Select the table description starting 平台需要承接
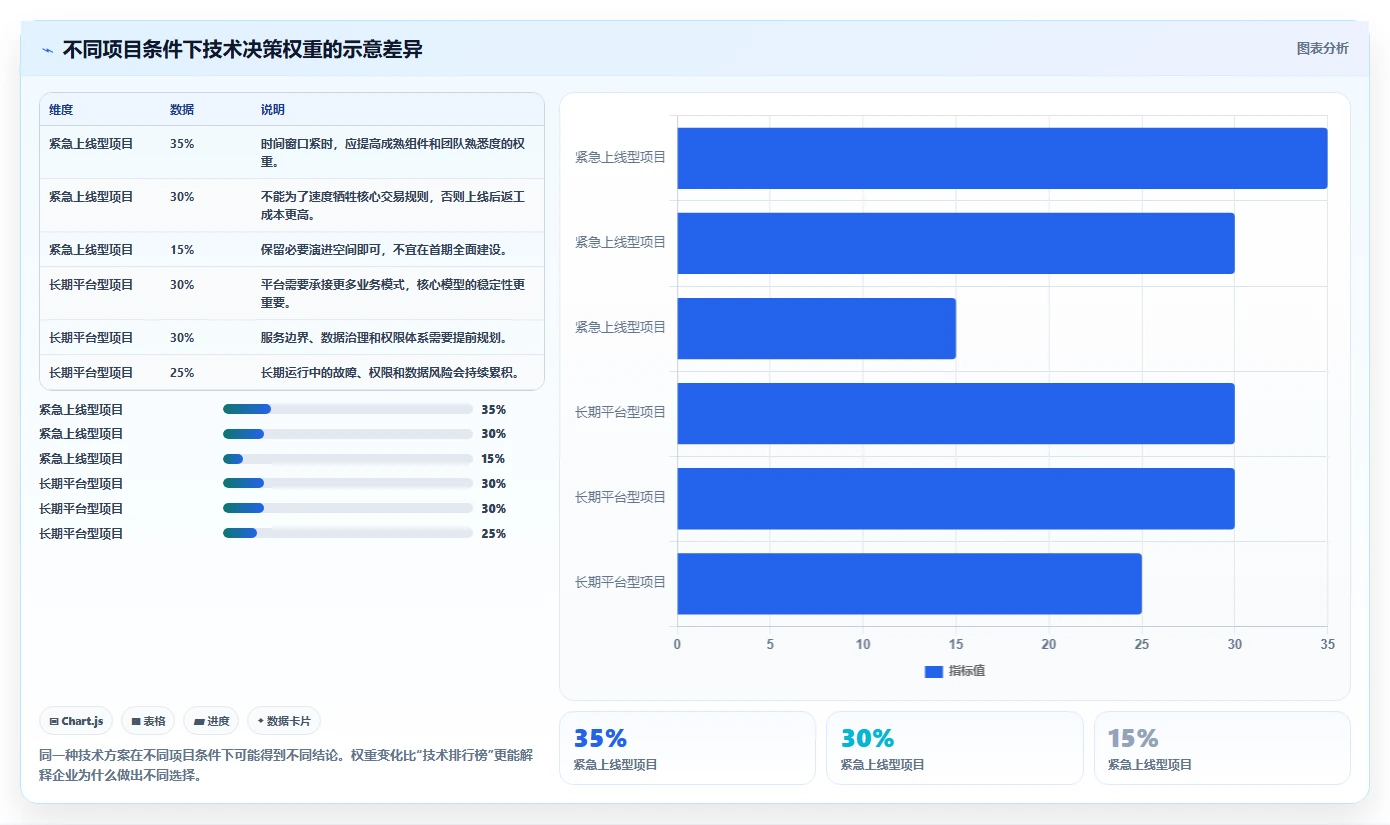This screenshot has height=825, width=1390. (393, 293)
